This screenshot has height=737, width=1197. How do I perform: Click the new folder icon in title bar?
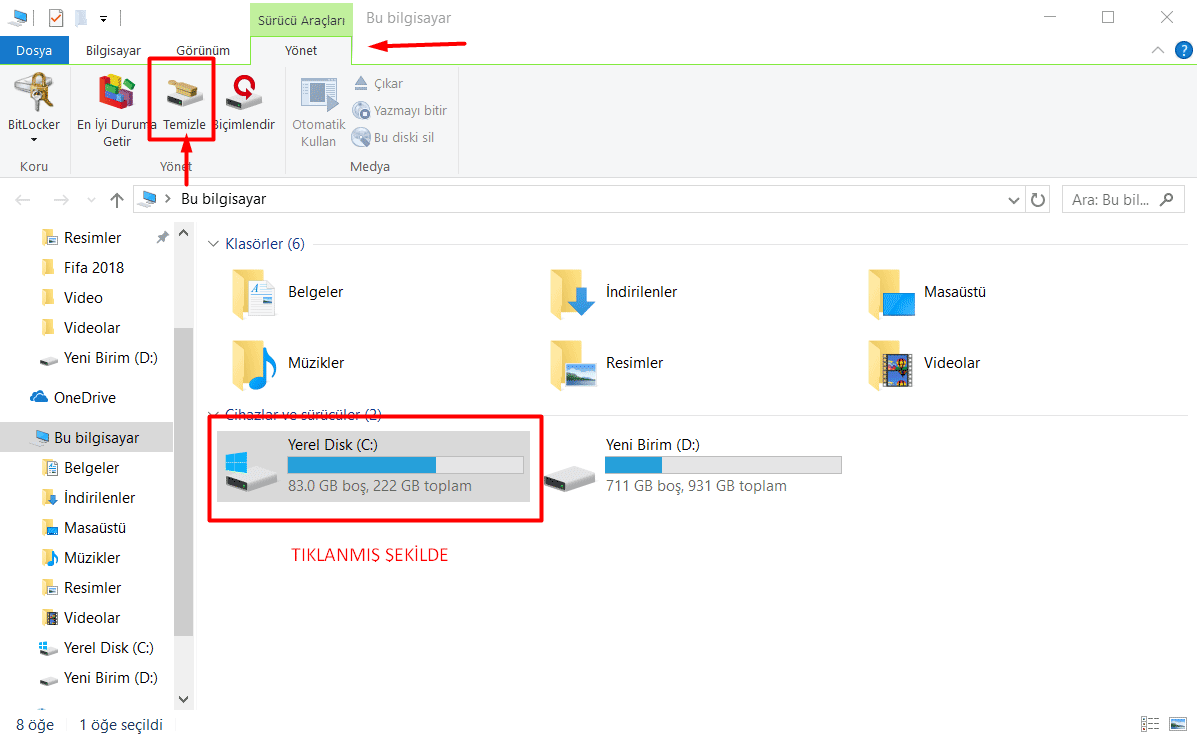[x=80, y=18]
